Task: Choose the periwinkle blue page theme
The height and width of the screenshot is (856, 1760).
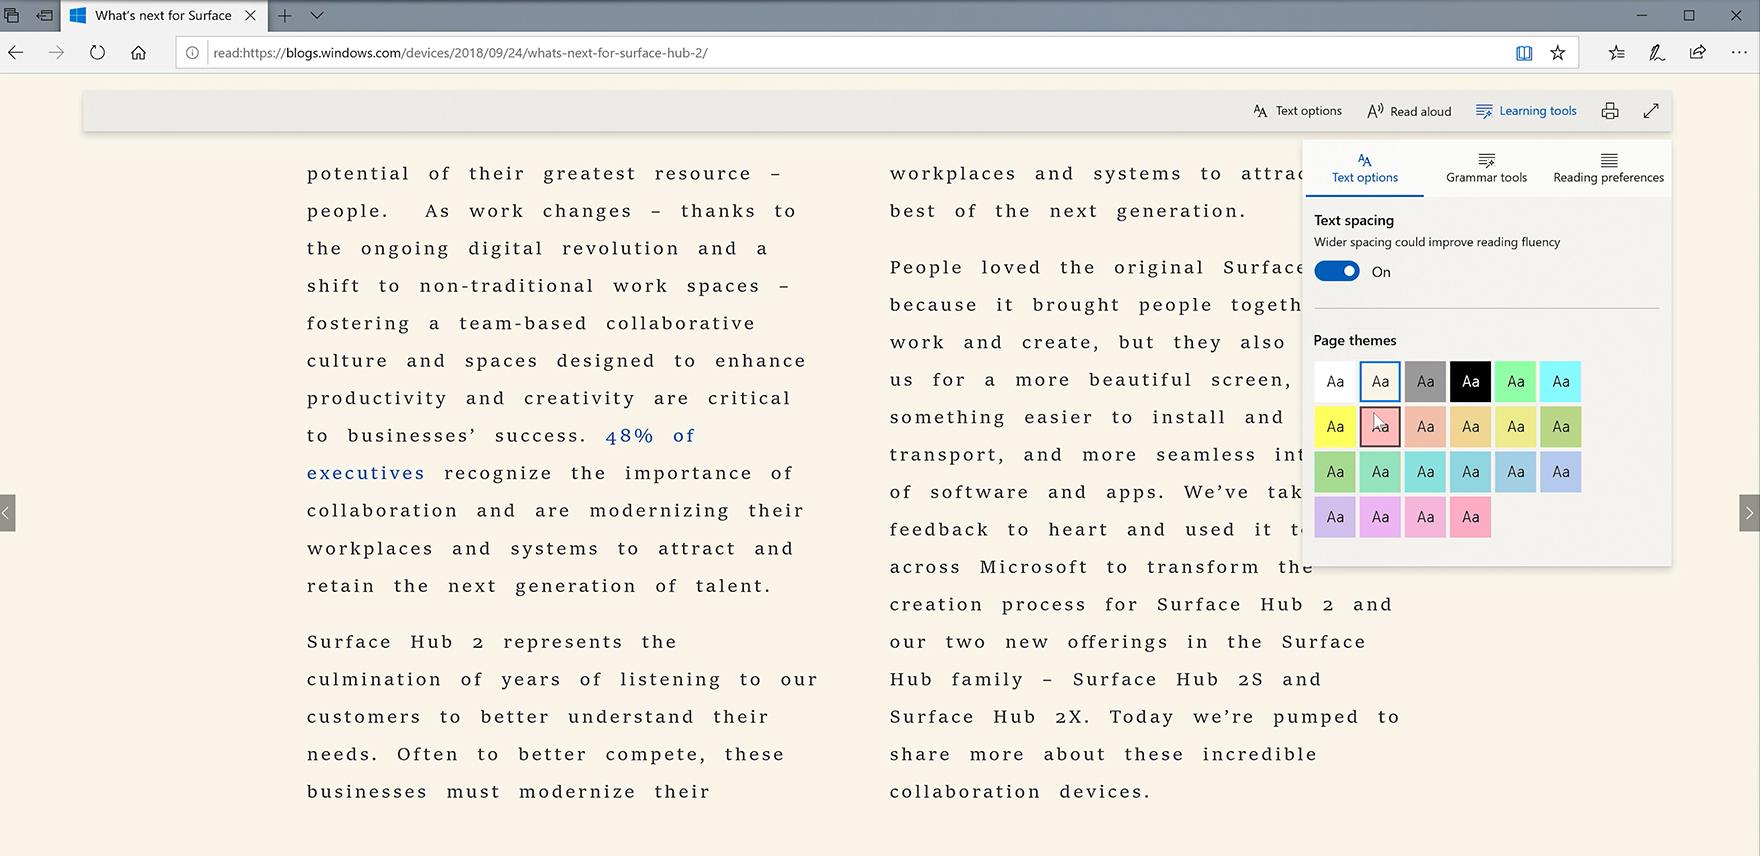Action: point(1561,472)
